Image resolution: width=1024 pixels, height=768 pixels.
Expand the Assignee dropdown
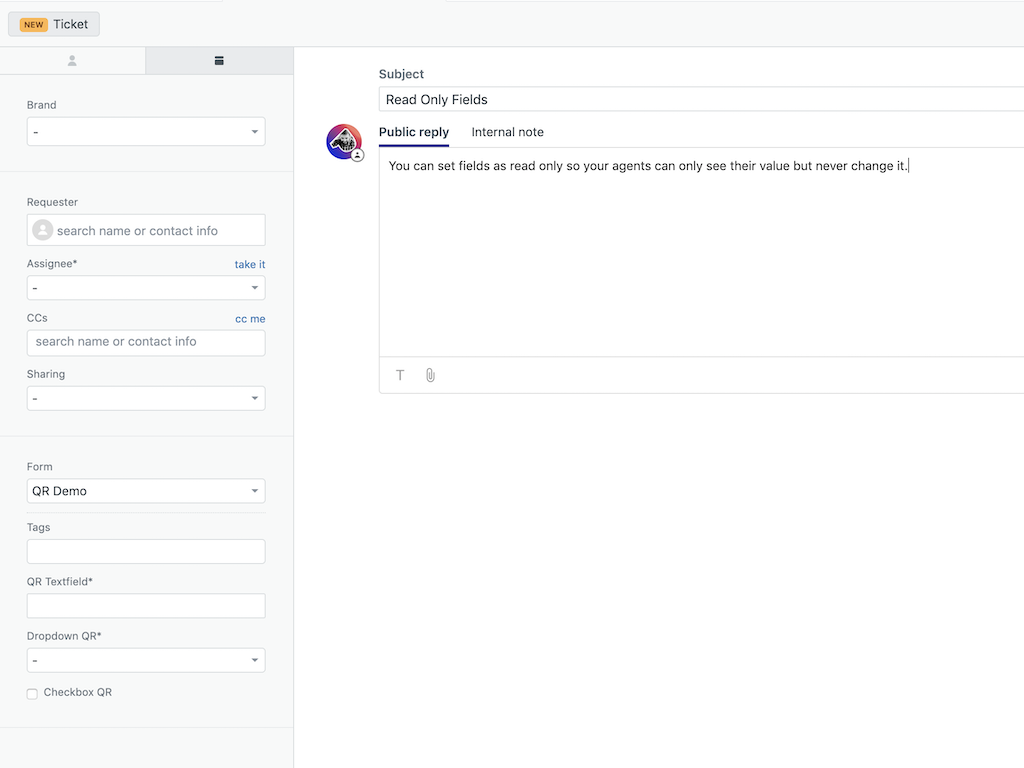[146, 288]
